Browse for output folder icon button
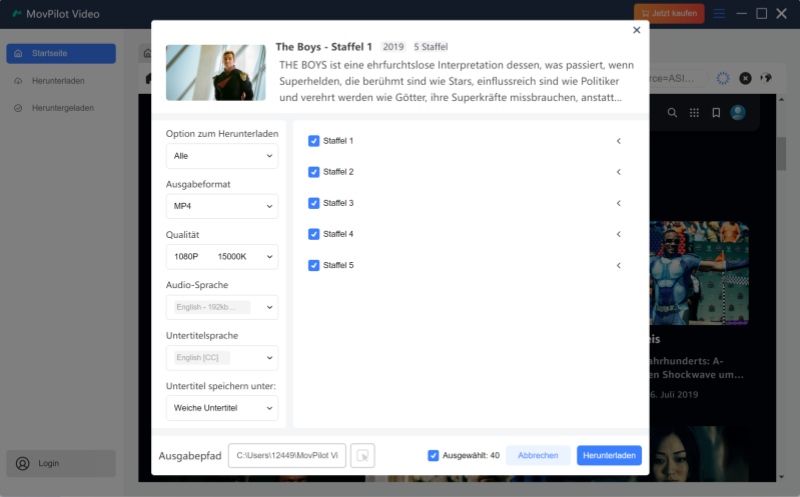Image resolution: width=800 pixels, height=497 pixels. [363, 456]
